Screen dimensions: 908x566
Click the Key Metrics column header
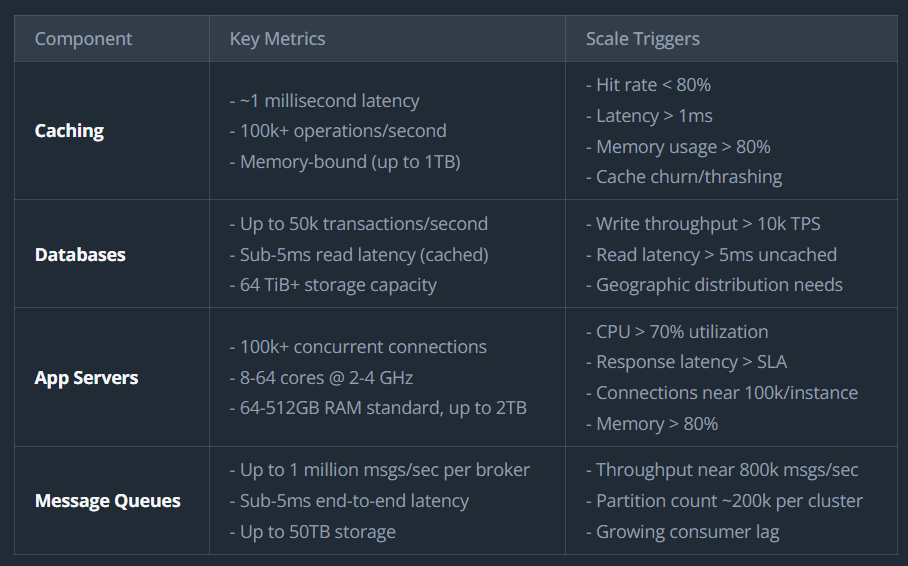tap(277, 39)
